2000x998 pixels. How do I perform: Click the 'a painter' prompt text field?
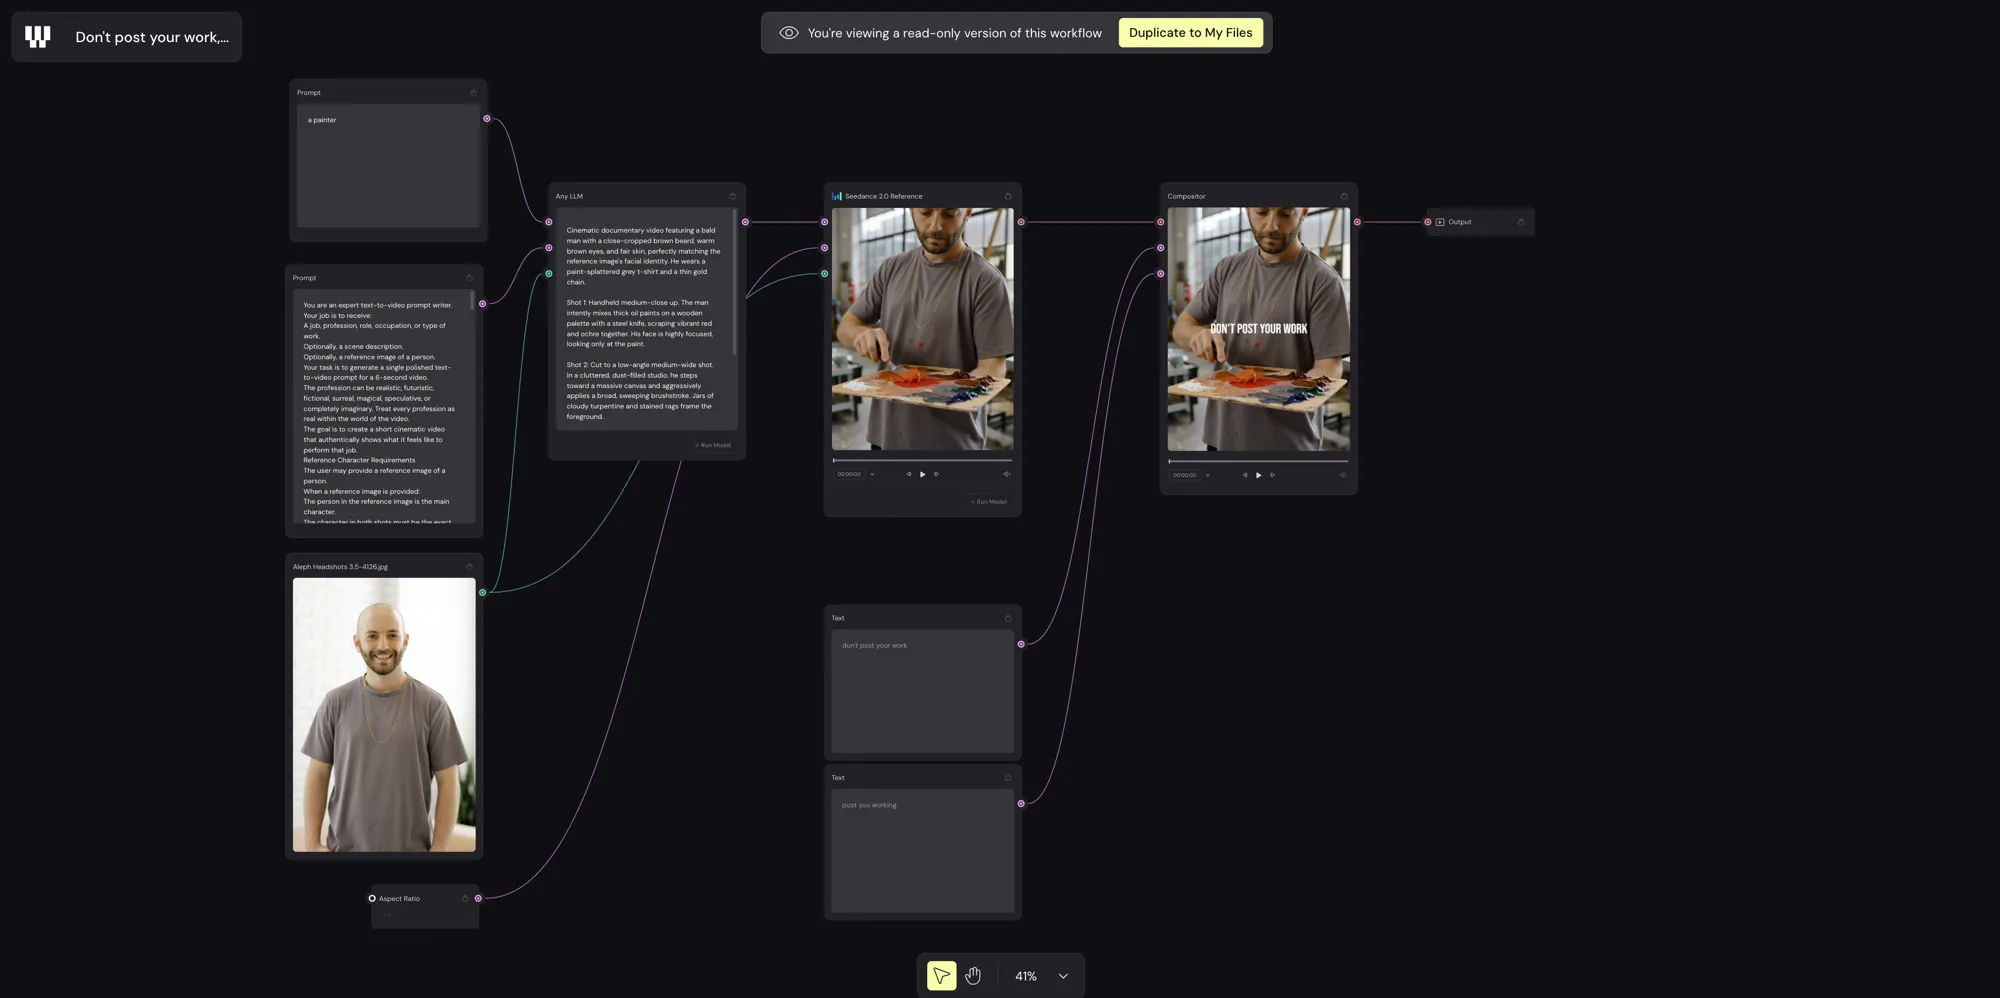[388, 166]
